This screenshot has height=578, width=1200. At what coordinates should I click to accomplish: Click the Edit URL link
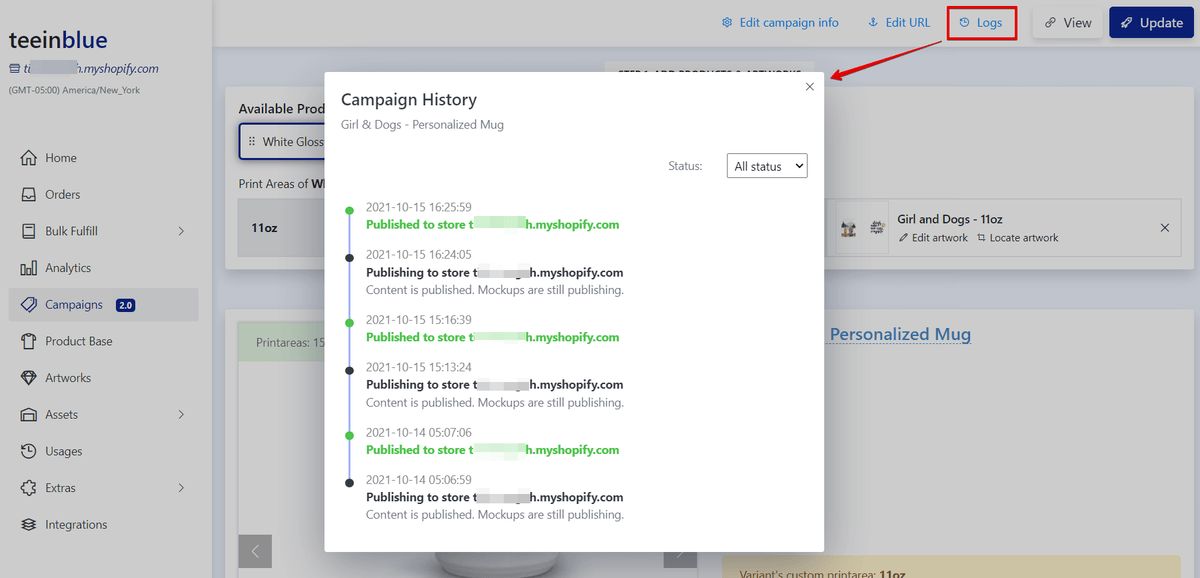pyautogui.click(x=898, y=23)
